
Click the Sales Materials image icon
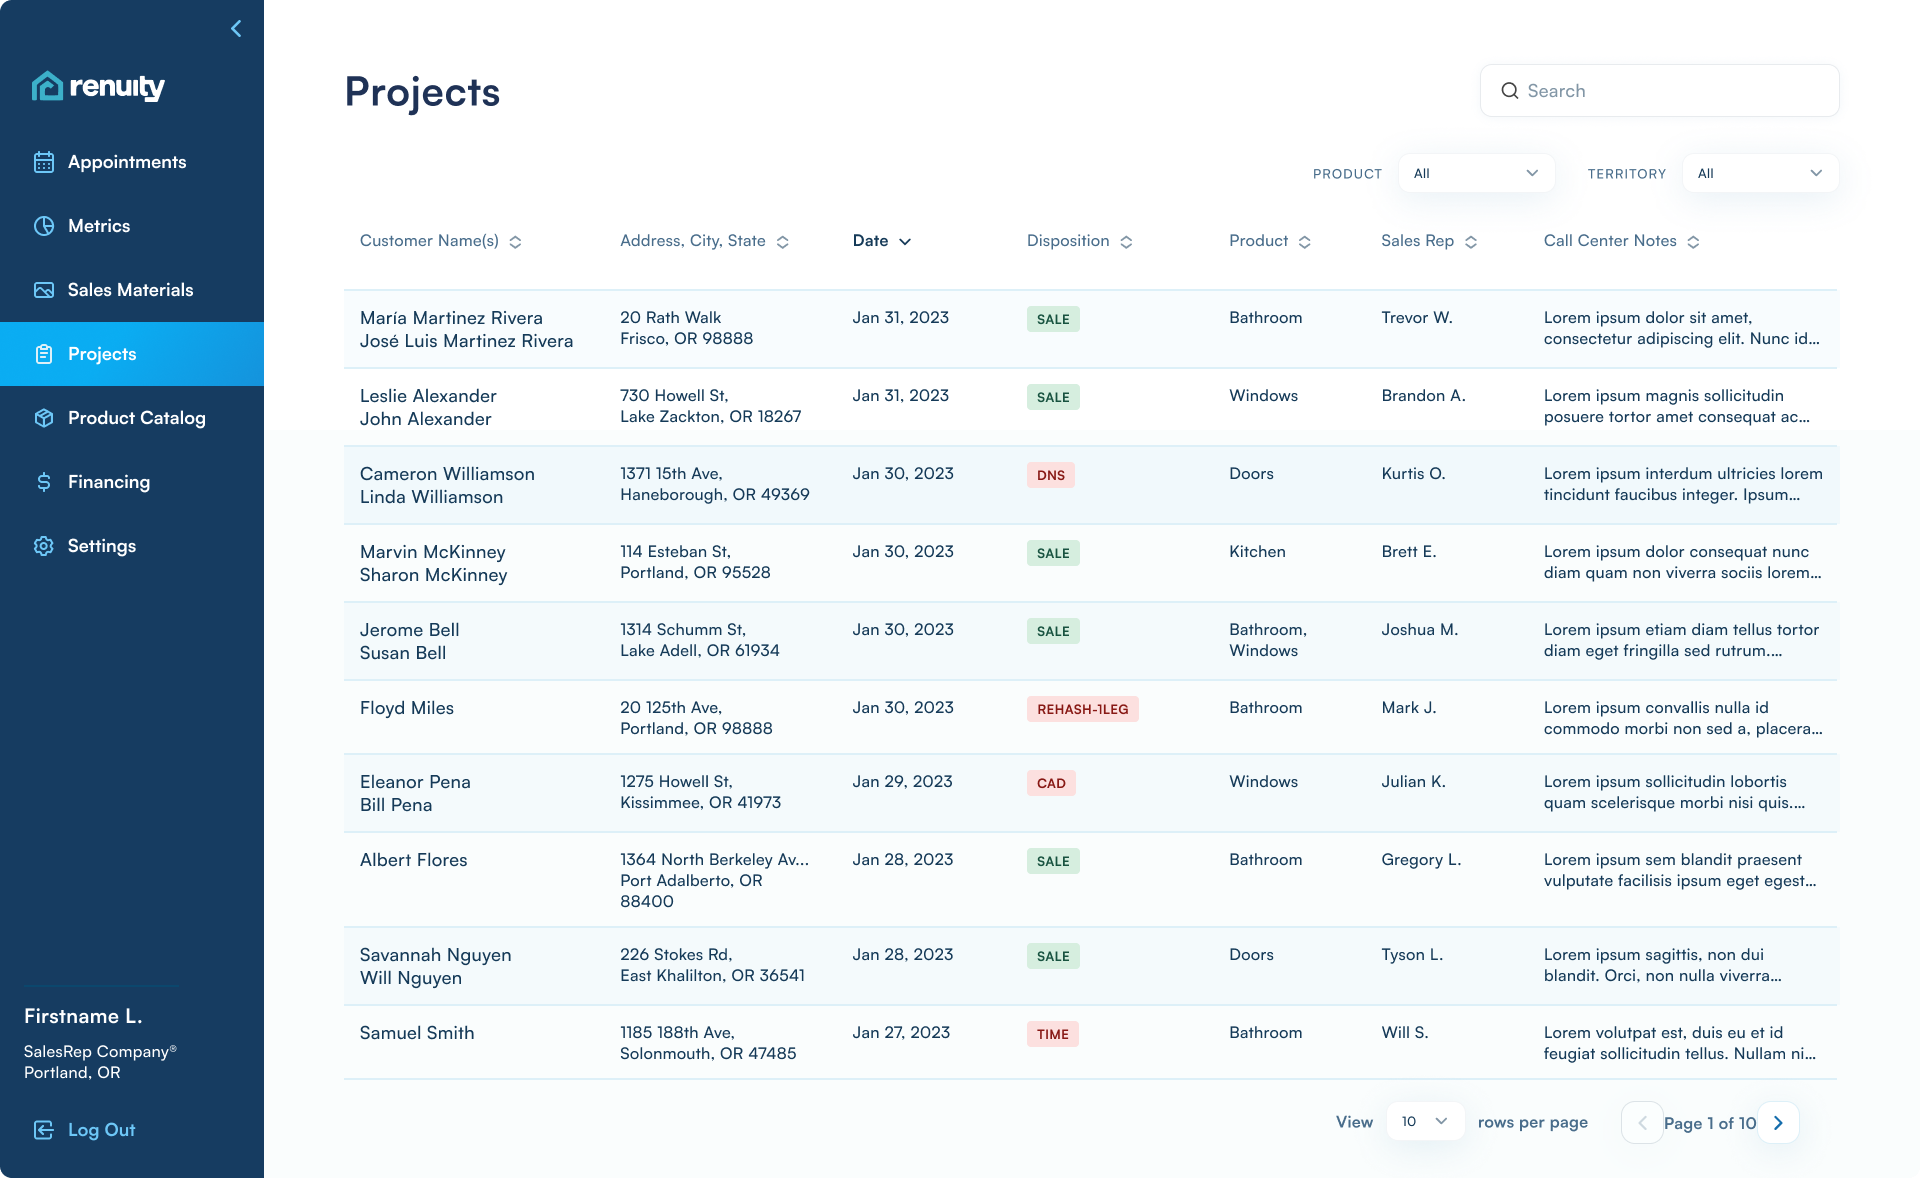click(x=44, y=290)
